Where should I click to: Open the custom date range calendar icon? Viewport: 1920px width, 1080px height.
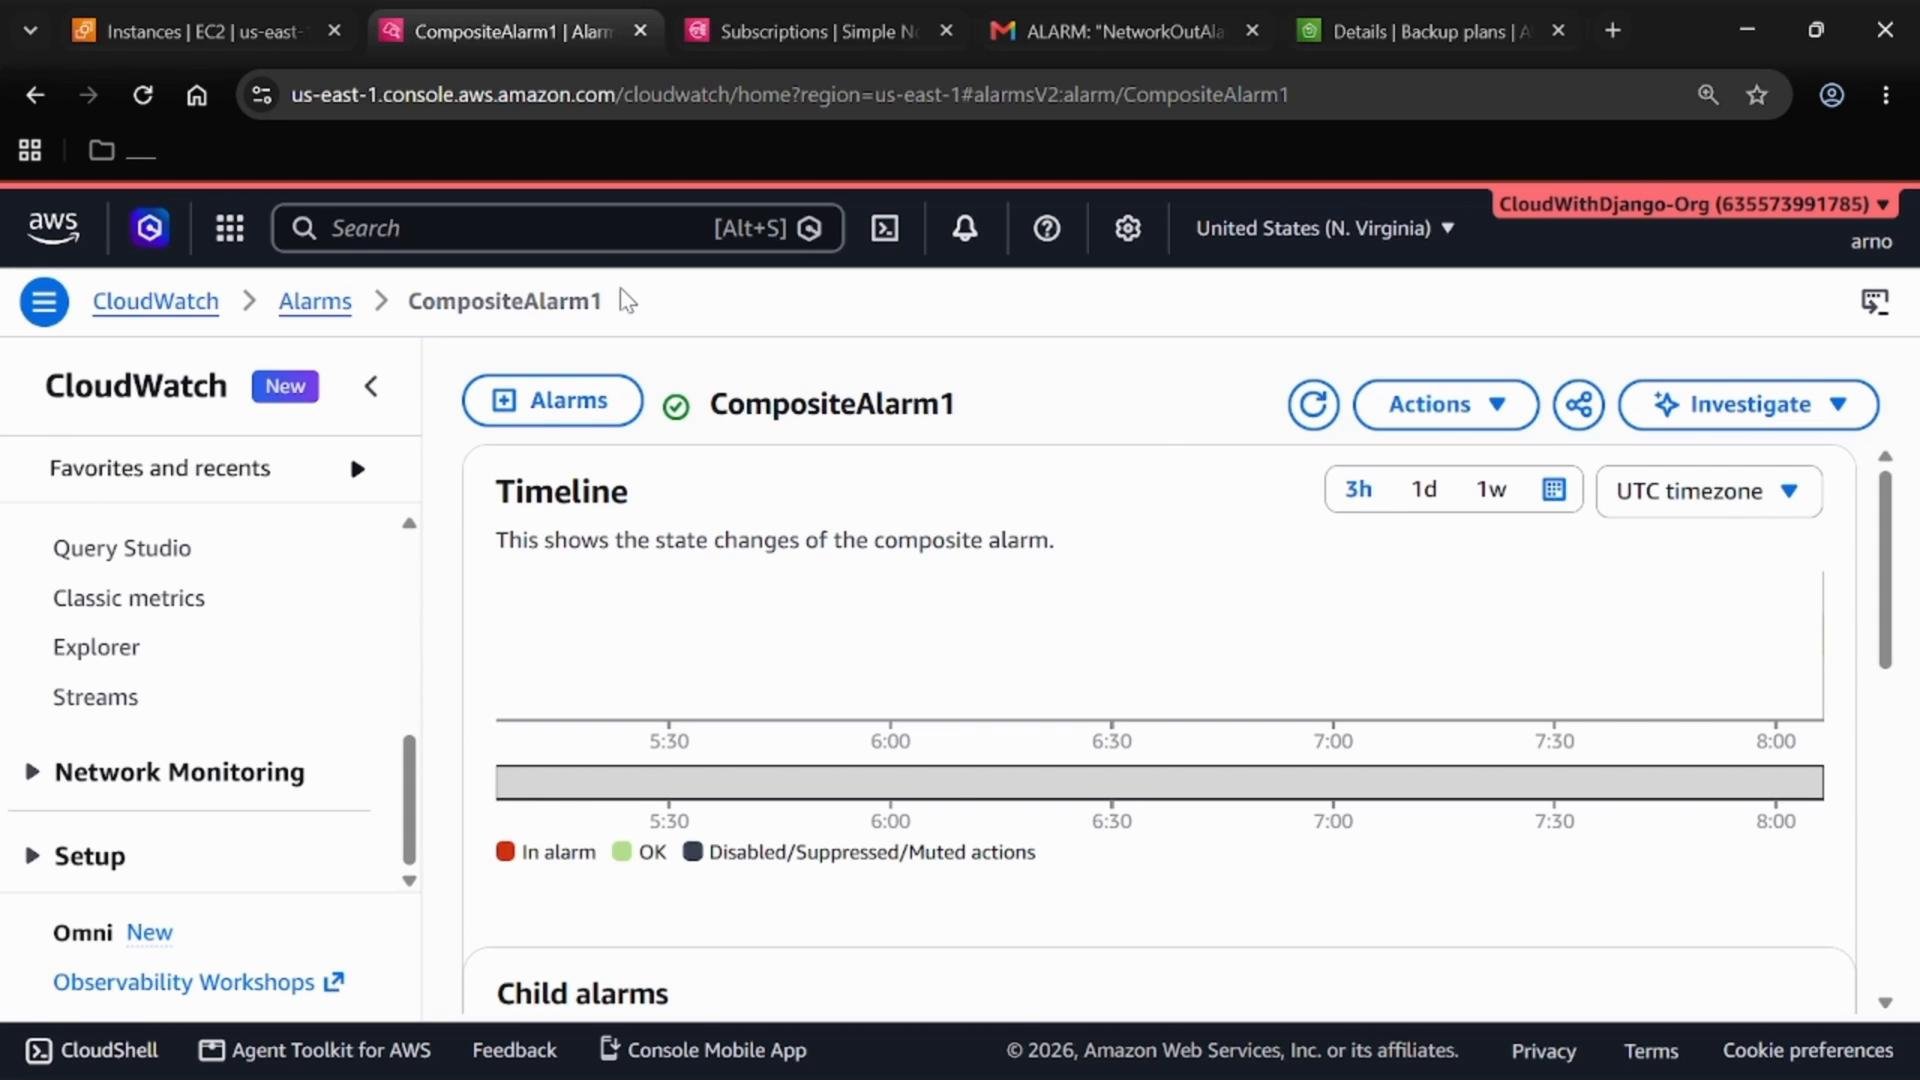click(1554, 489)
